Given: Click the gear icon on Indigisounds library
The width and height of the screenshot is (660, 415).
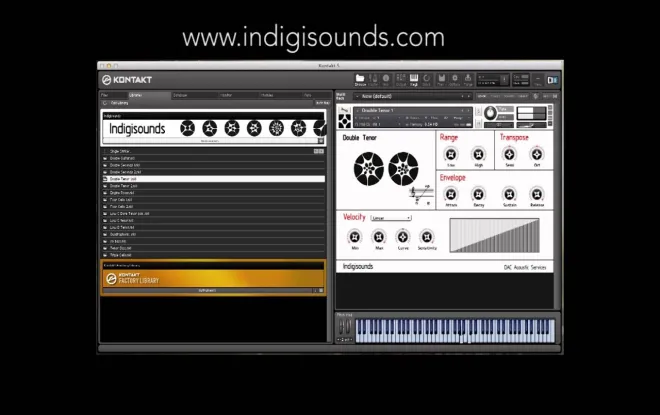Looking at the screenshot, I should [x=321, y=141].
